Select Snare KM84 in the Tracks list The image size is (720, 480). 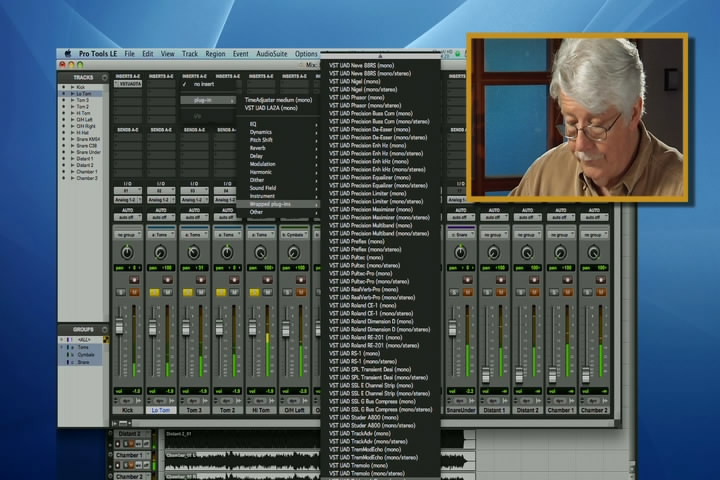click(88, 139)
